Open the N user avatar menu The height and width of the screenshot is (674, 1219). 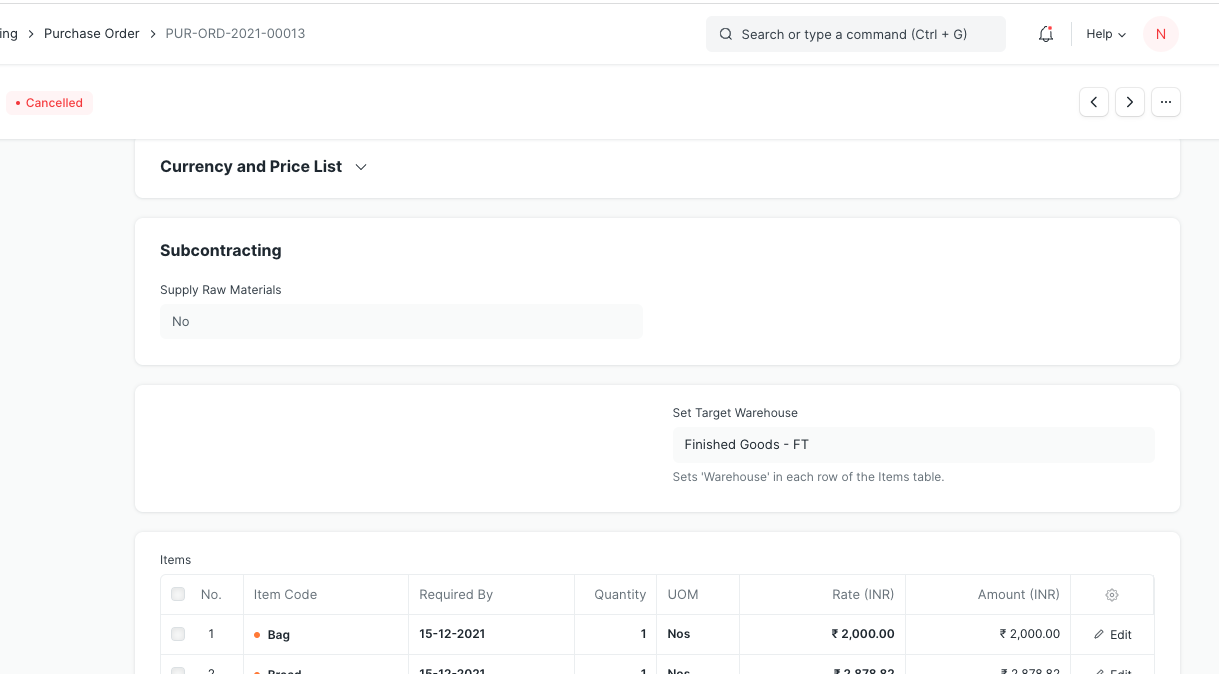(1161, 34)
